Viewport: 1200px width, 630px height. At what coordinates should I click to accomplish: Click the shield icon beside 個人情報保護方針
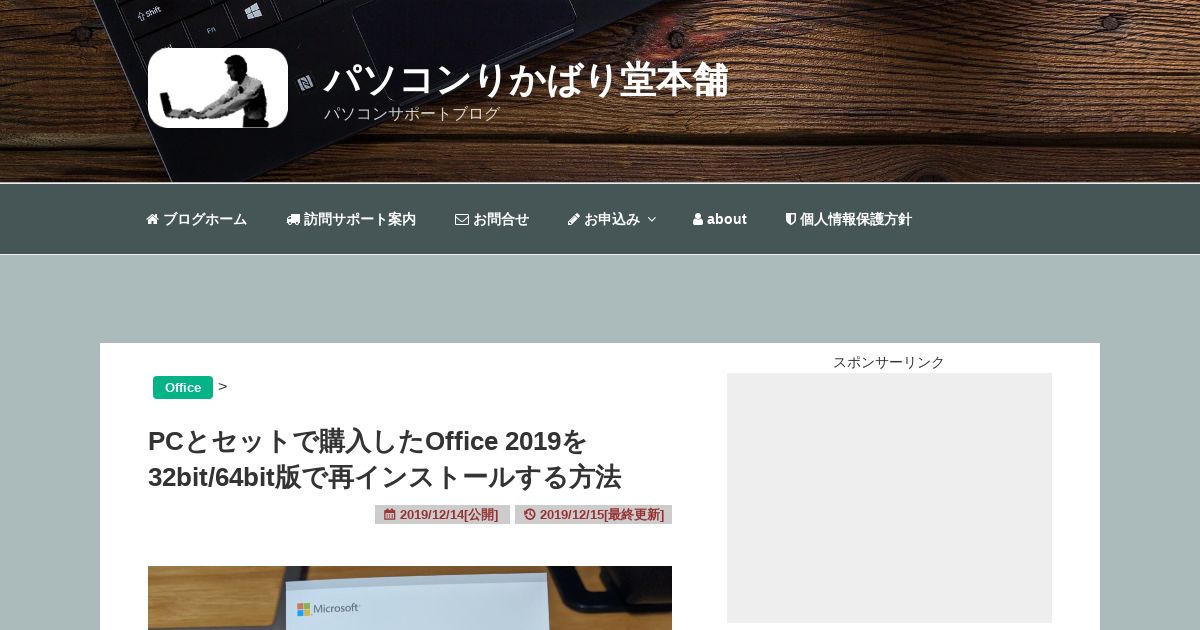[791, 219]
